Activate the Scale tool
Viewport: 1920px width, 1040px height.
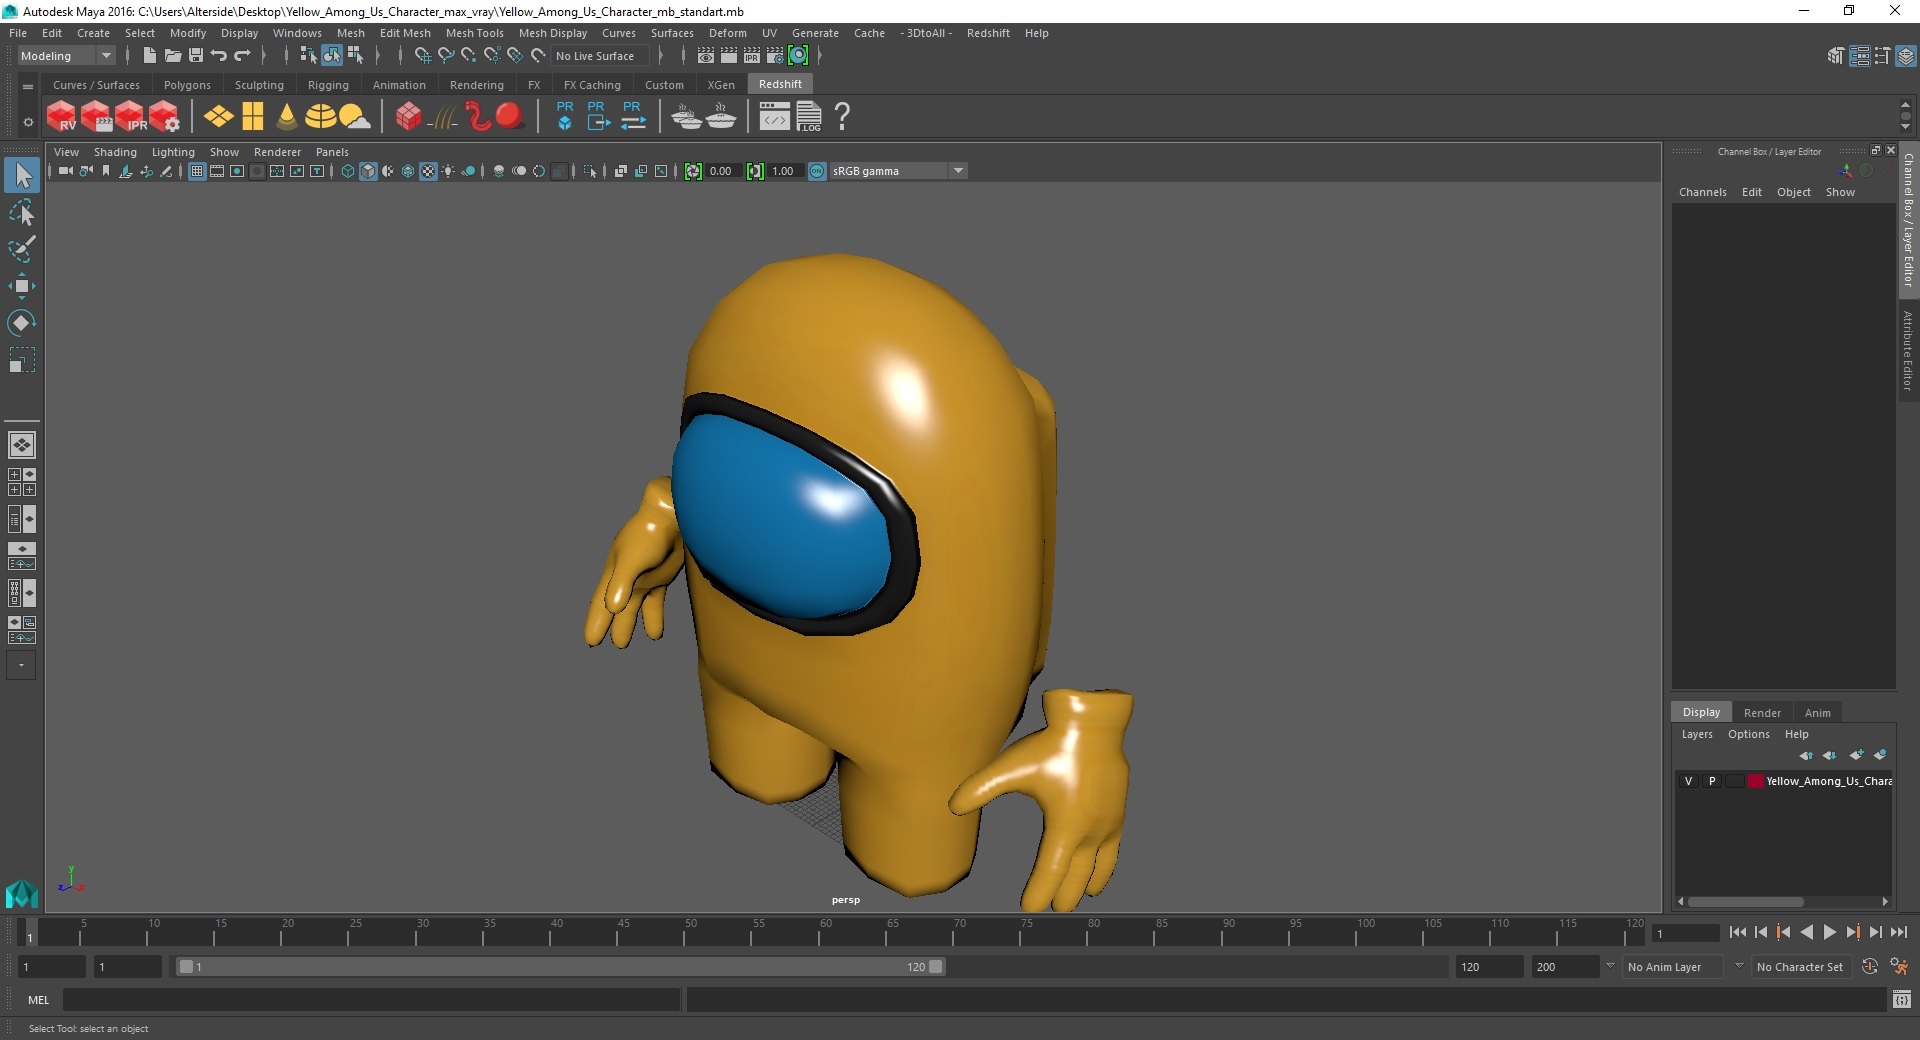click(x=22, y=359)
